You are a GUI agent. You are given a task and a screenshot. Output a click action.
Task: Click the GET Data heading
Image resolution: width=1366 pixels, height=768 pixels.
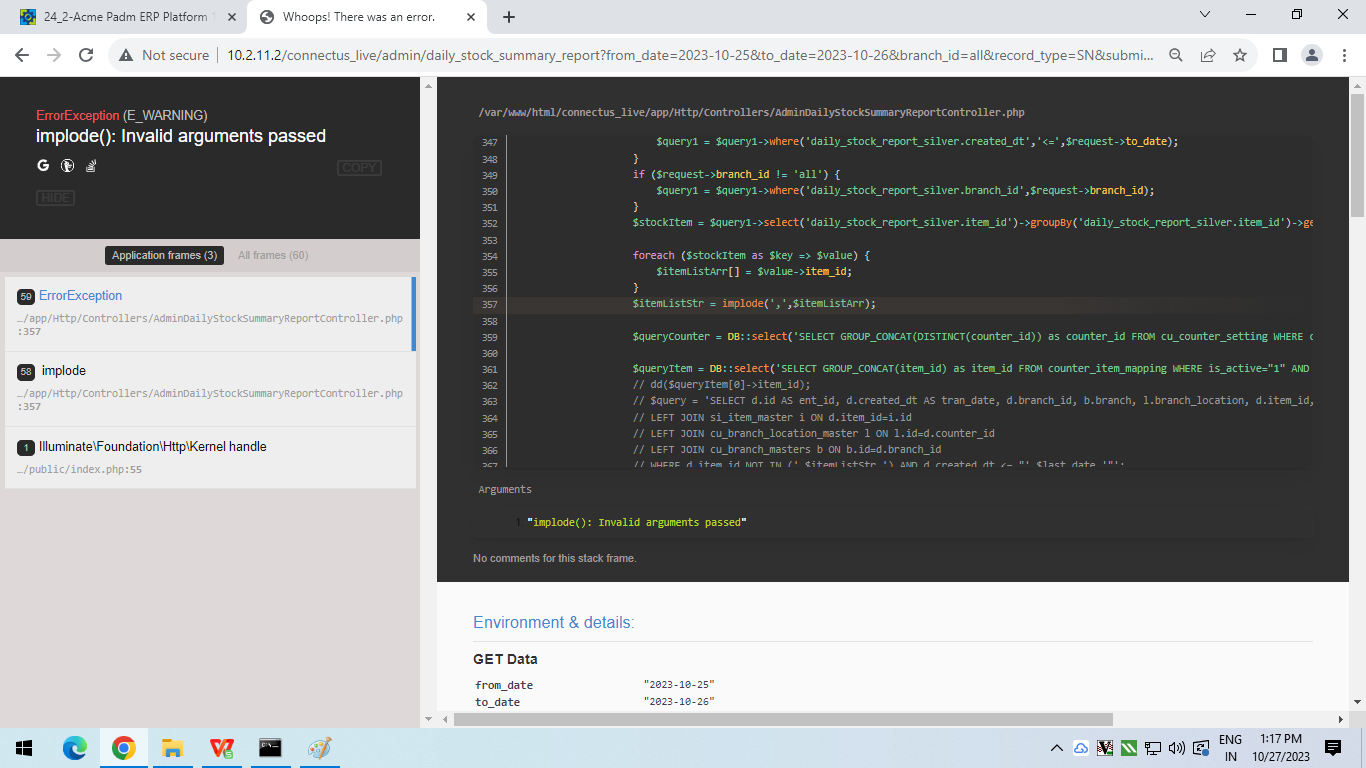click(x=505, y=660)
